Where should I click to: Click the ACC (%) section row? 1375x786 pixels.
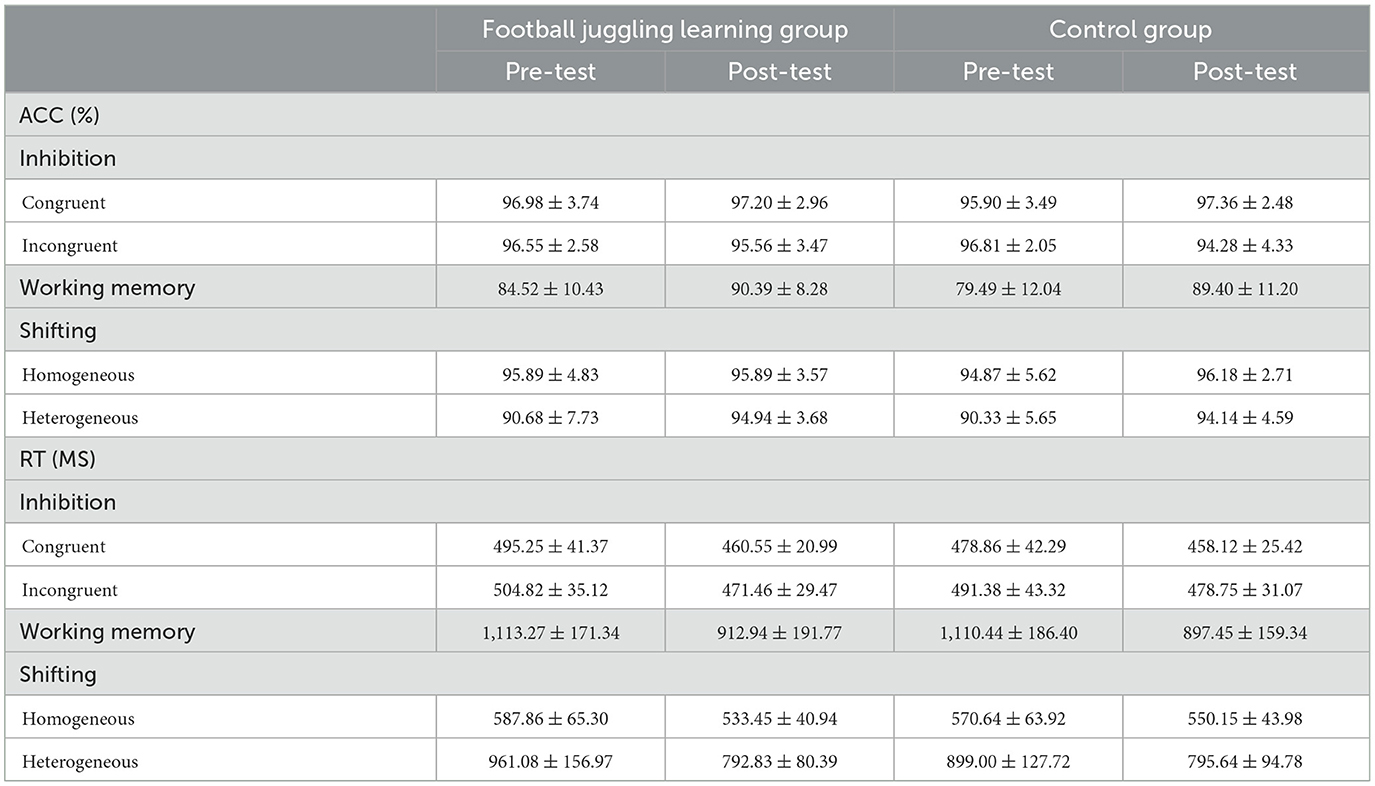pyautogui.click(x=687, y=115)
